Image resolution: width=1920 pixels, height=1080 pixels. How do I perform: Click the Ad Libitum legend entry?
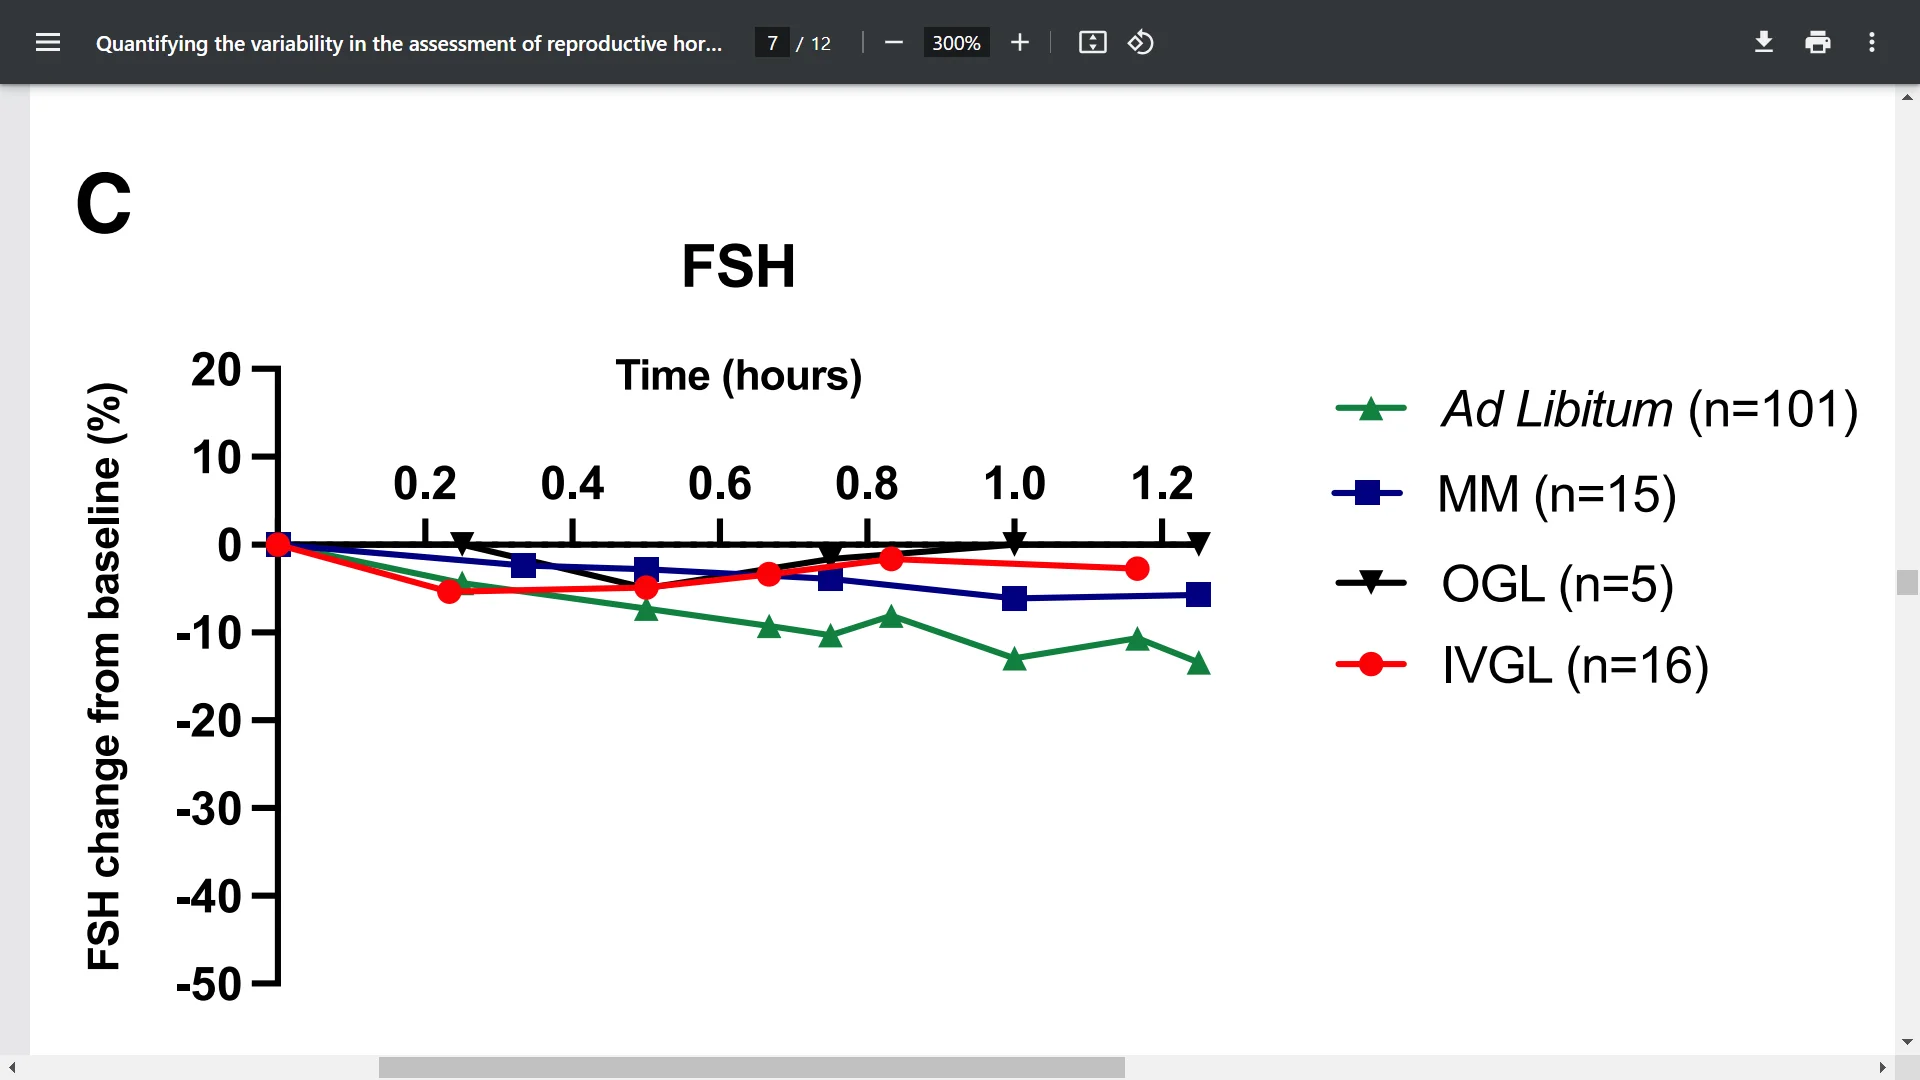tap(1597, 409)
